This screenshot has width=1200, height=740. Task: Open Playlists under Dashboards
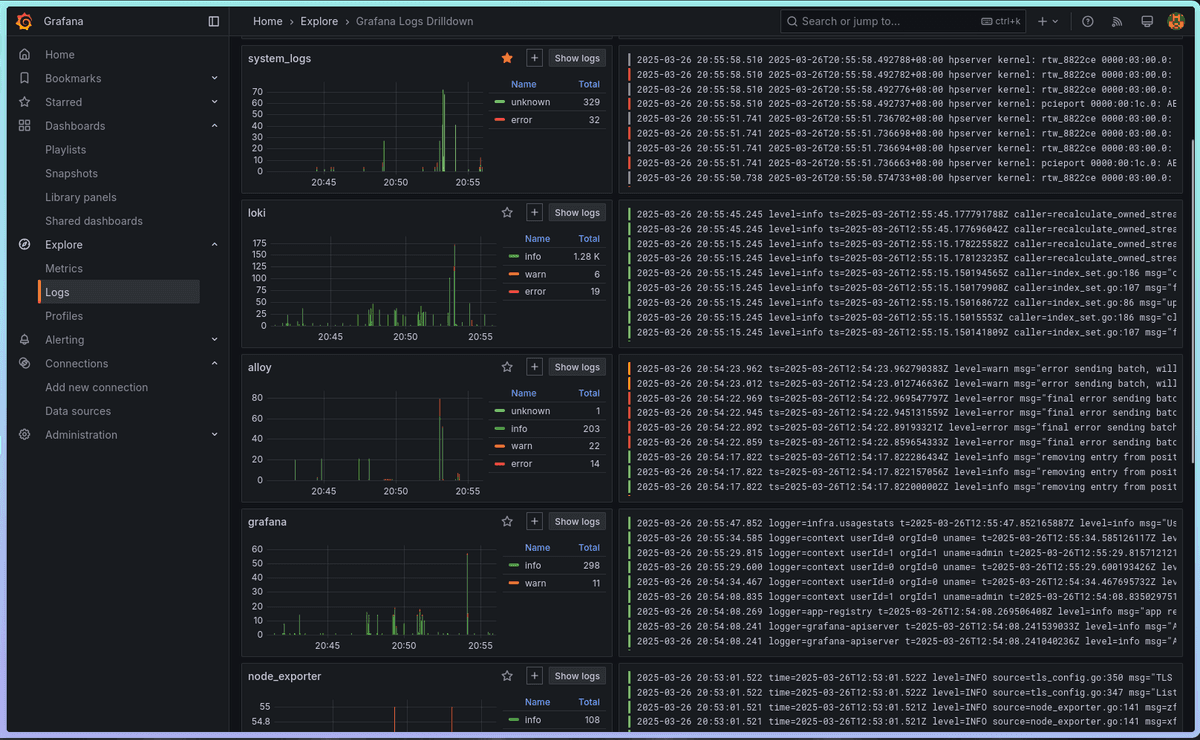point(65,150)
